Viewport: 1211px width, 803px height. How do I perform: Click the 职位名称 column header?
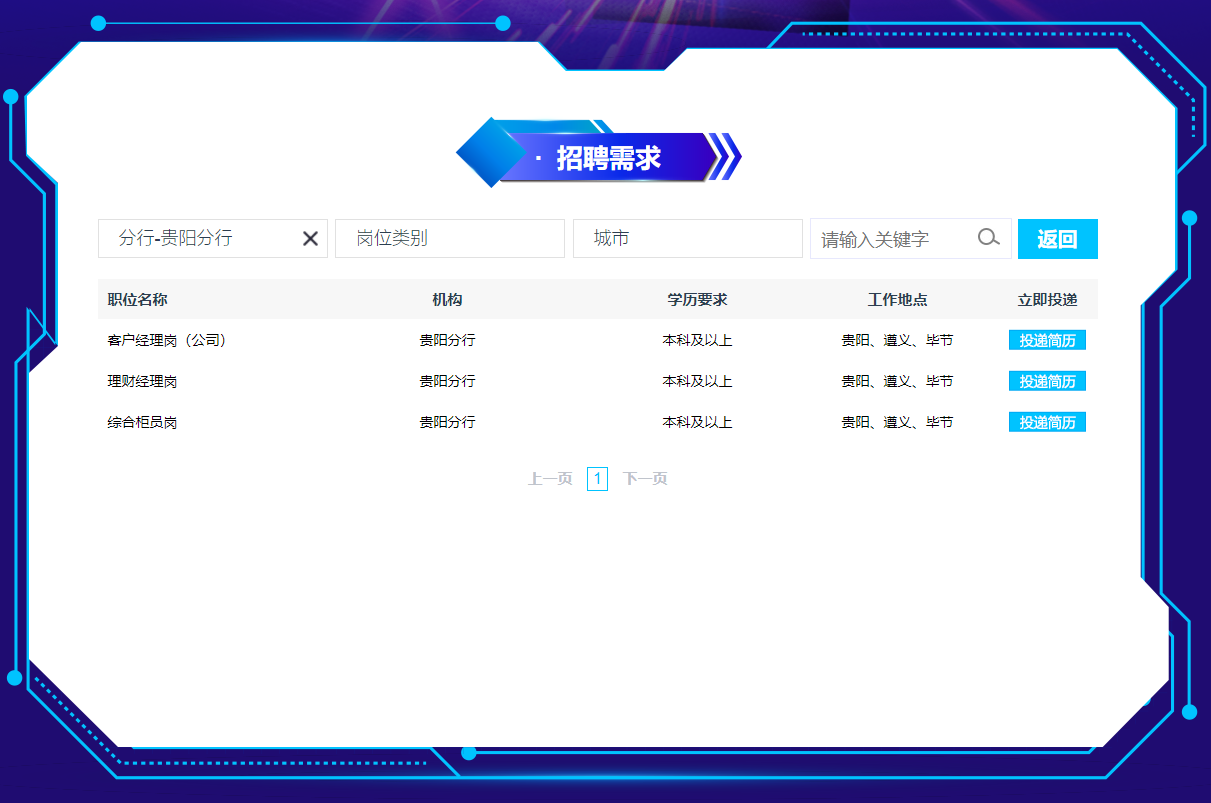click(137, 300)
